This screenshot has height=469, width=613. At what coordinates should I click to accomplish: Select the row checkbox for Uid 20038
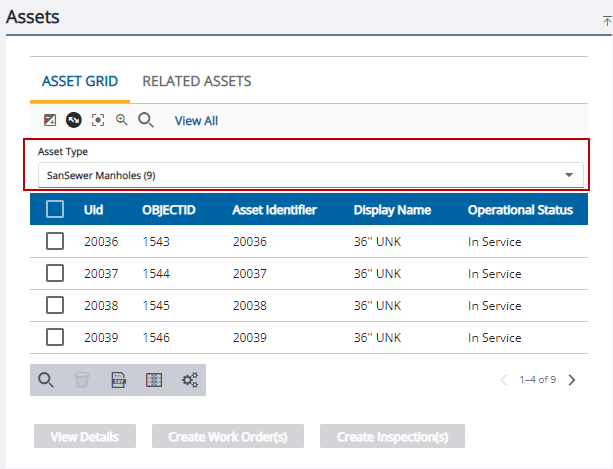(55, 306)
